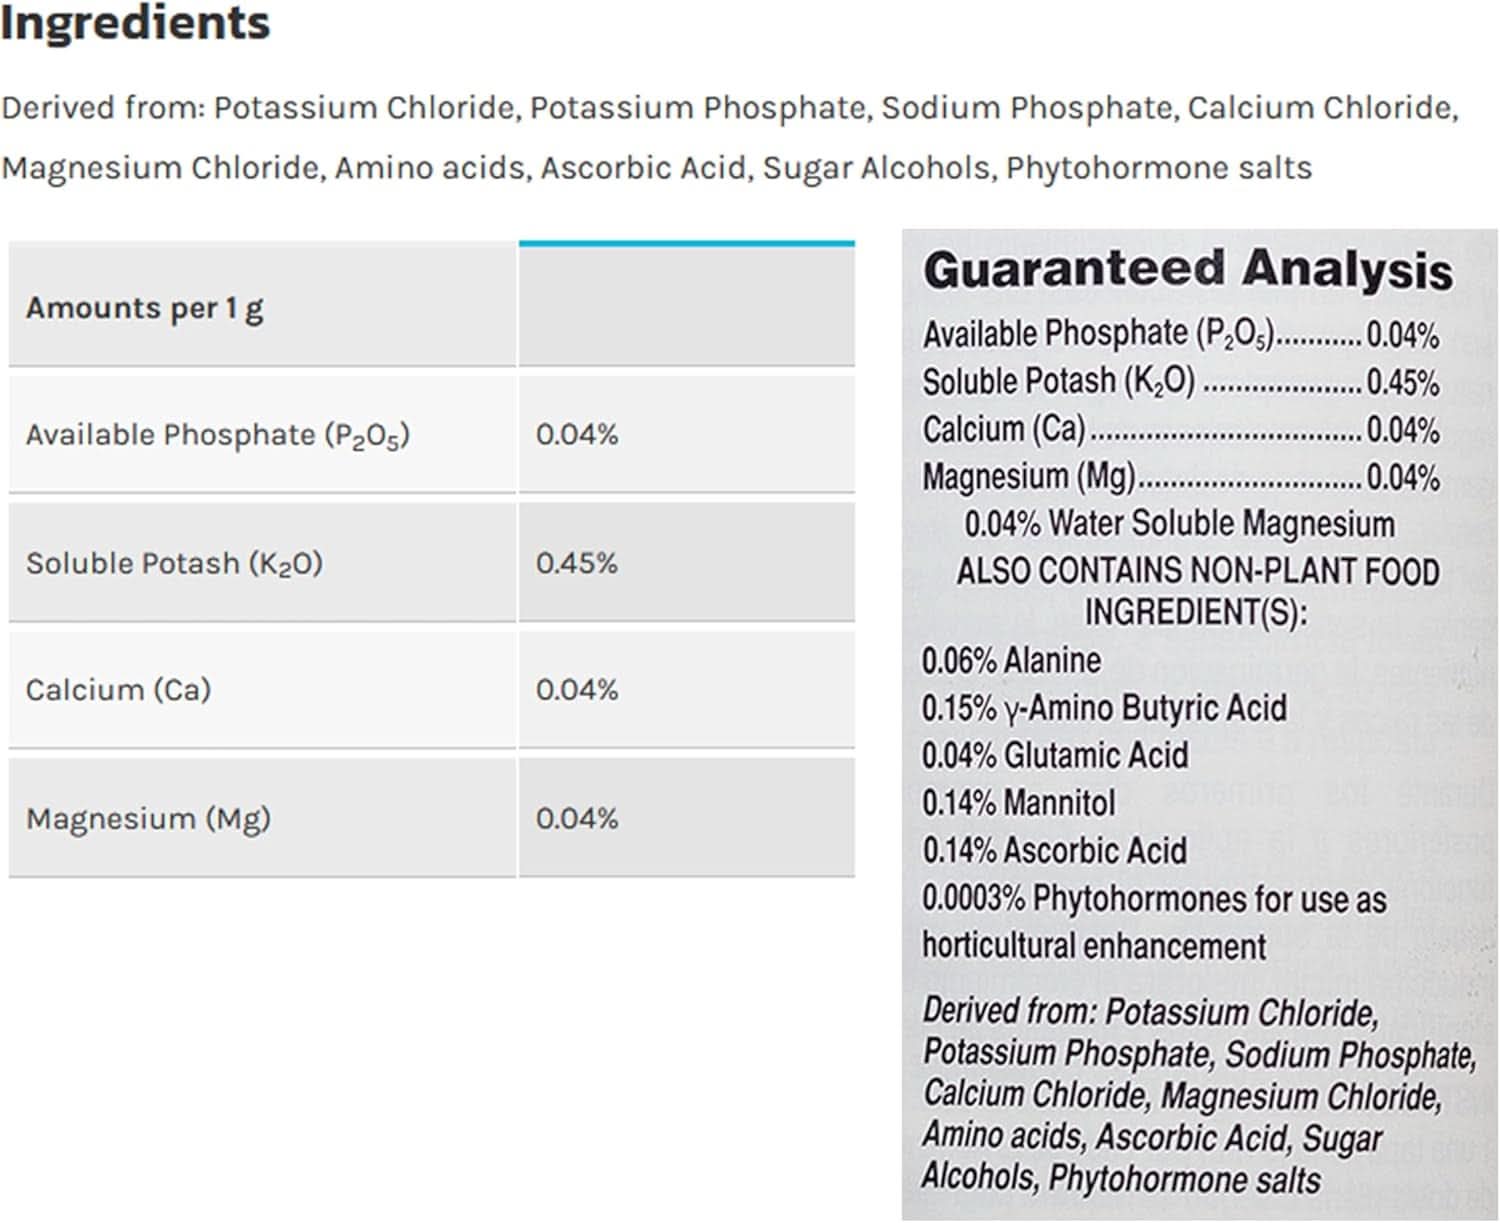This screenshot has width=1500, height=1223.
Task: Click the γ-Amino Butyric Acid line on label
Action: pos(1104,708)
